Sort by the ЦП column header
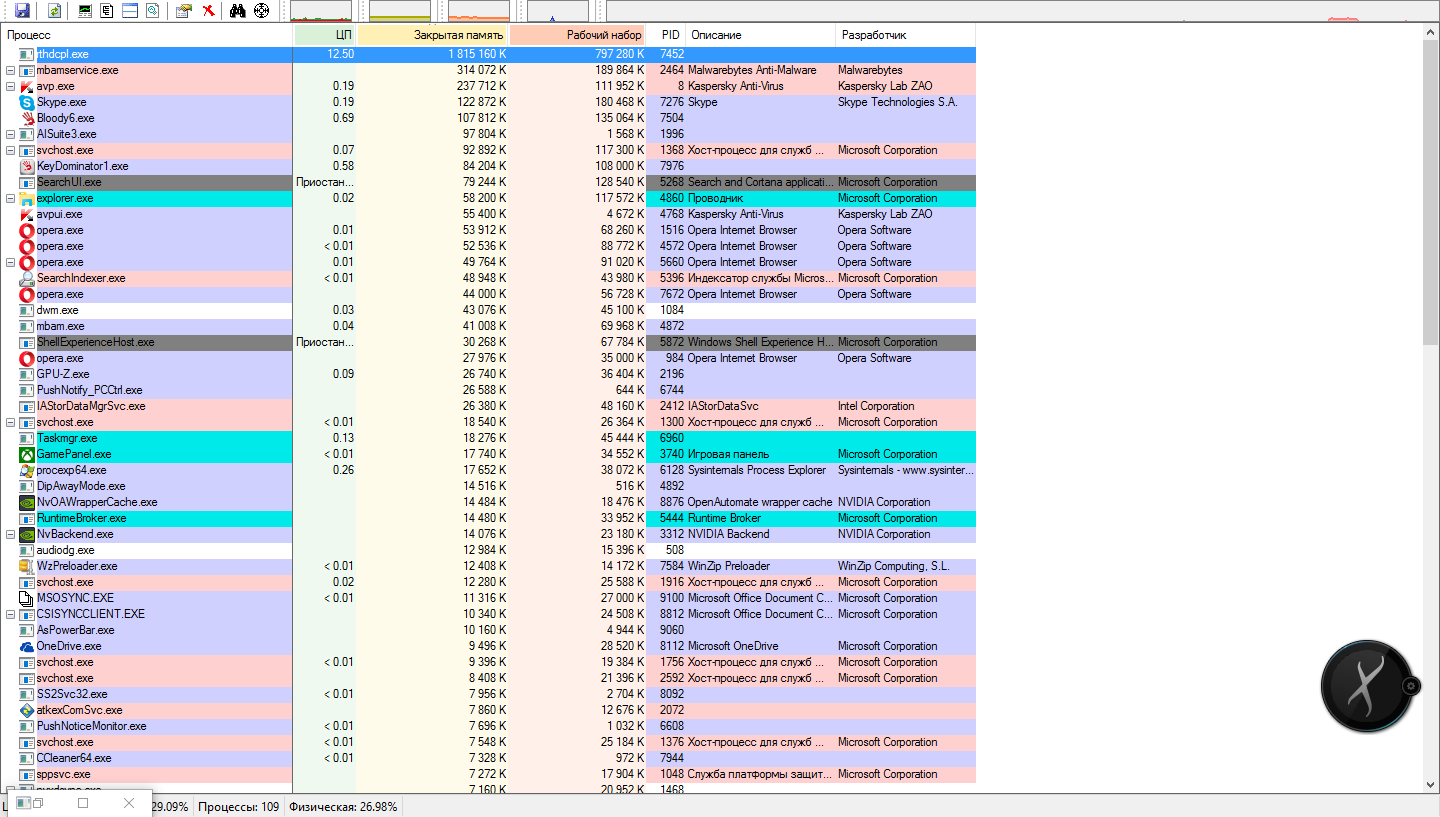 tap(325, 35)
